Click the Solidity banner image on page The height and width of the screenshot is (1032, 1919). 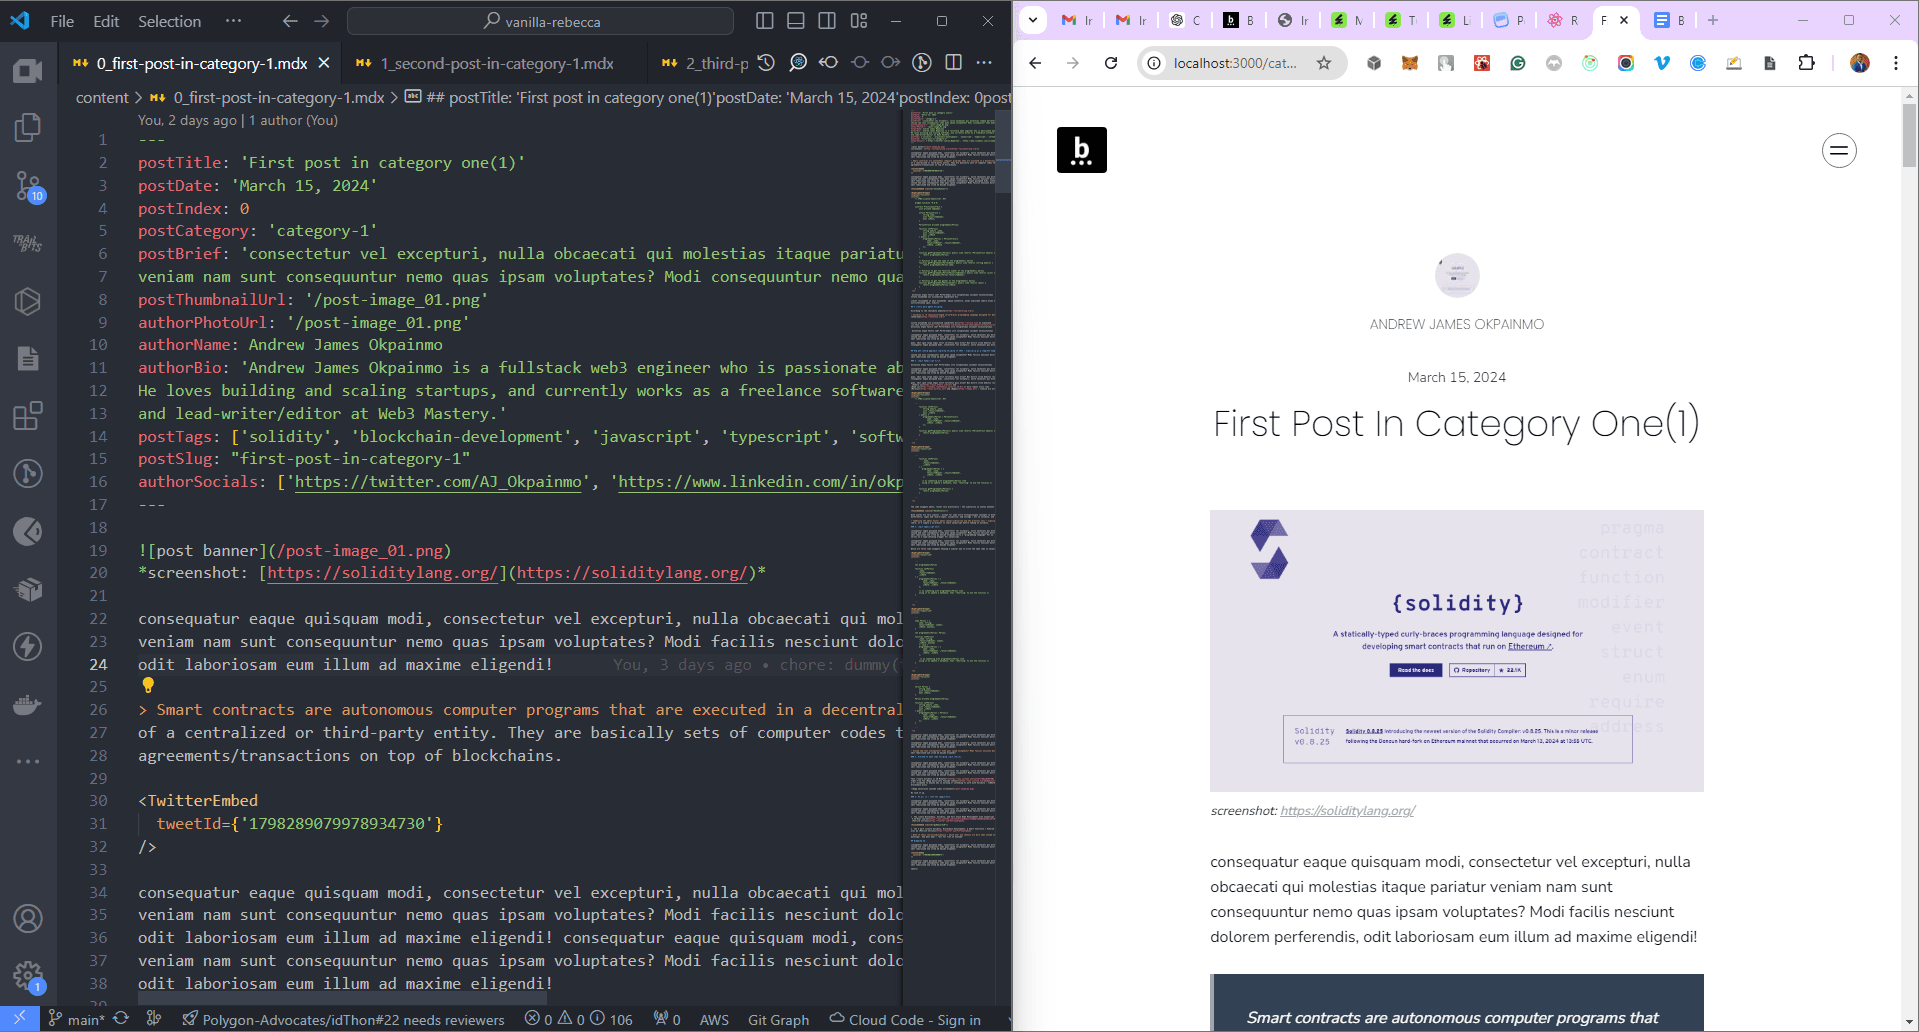pos(1457,651)
